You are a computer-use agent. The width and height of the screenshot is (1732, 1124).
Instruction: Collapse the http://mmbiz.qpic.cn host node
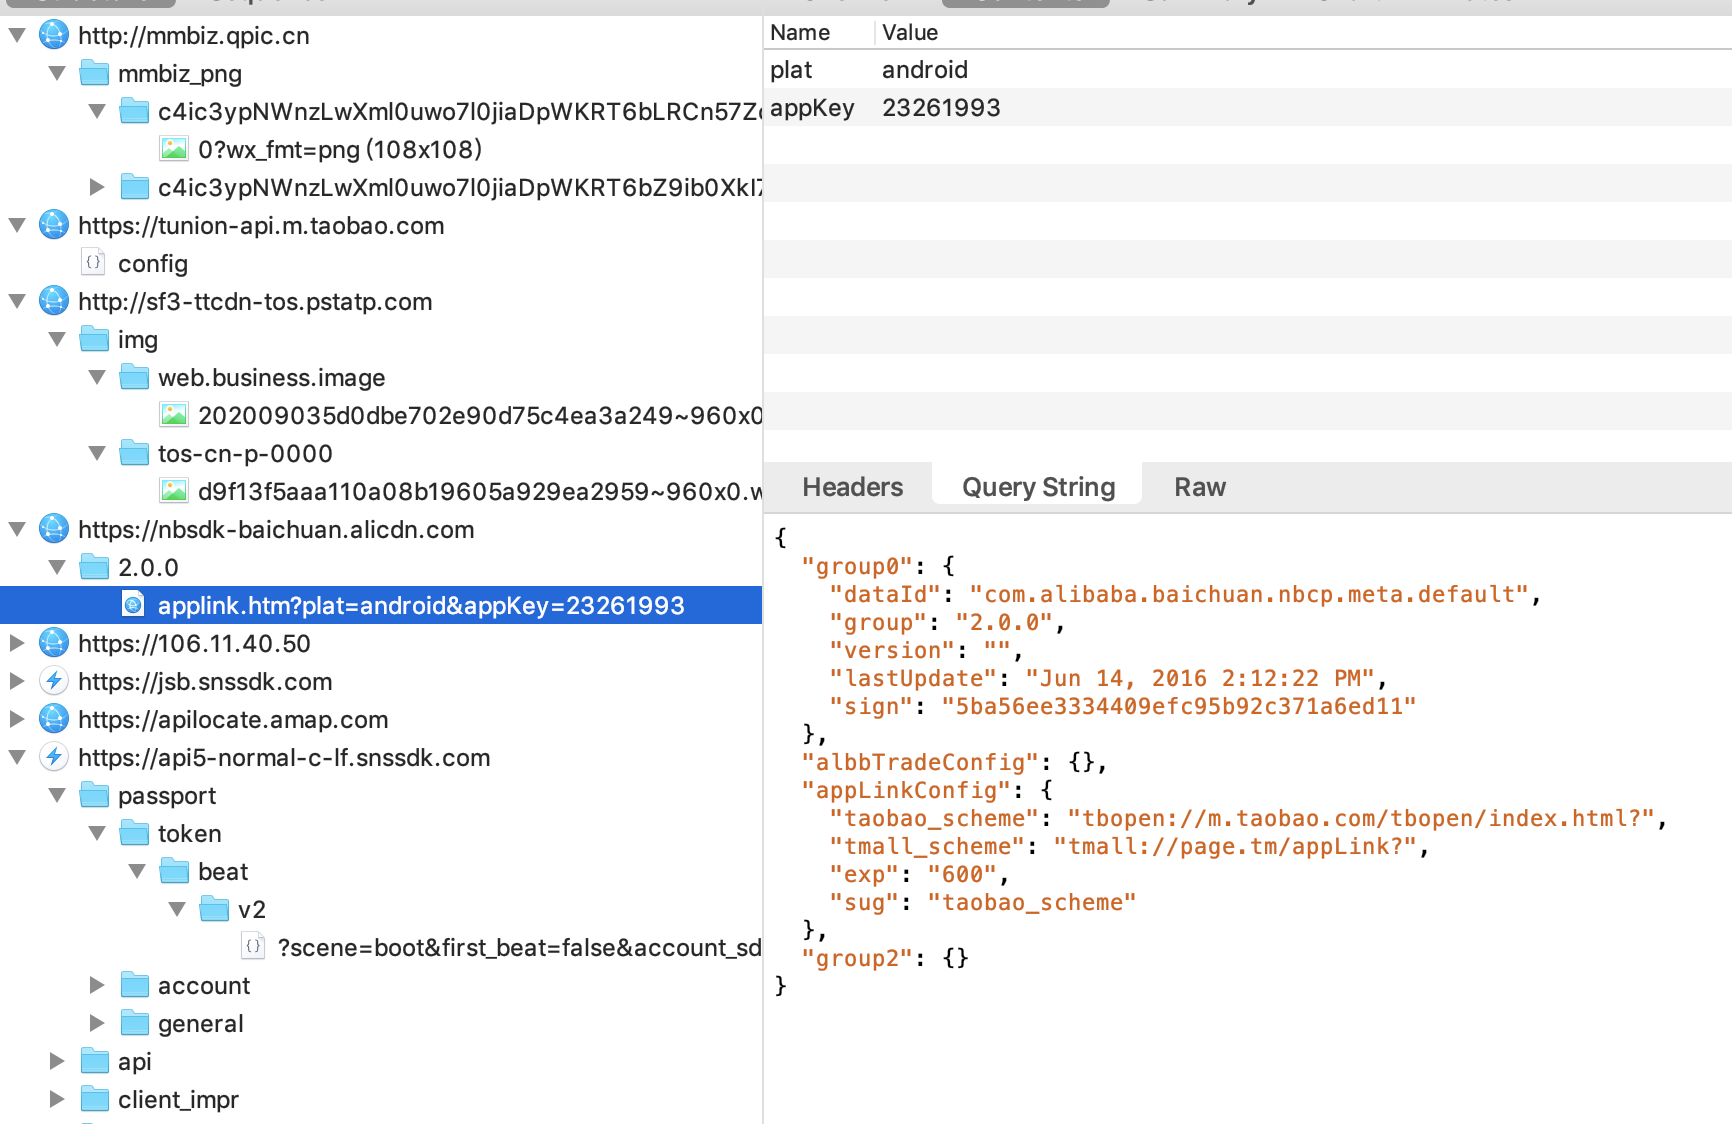[x=17, y=35]
